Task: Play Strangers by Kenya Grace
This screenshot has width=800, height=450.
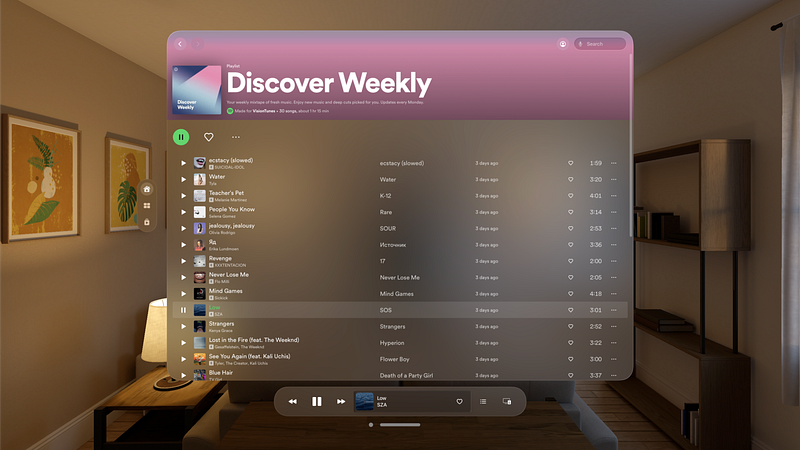Action: (183, 327)
